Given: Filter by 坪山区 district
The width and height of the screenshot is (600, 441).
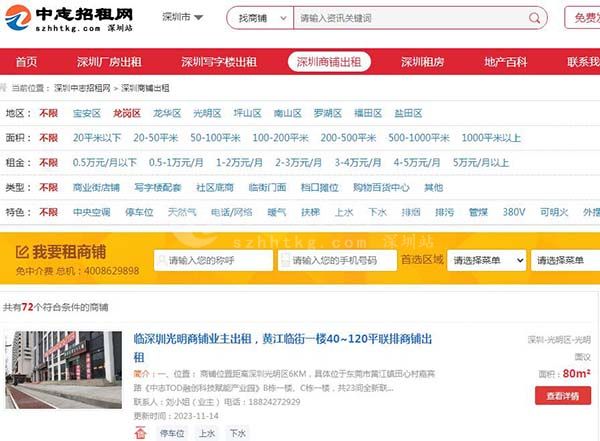Looking at the screenshot, I should [247, 113].
